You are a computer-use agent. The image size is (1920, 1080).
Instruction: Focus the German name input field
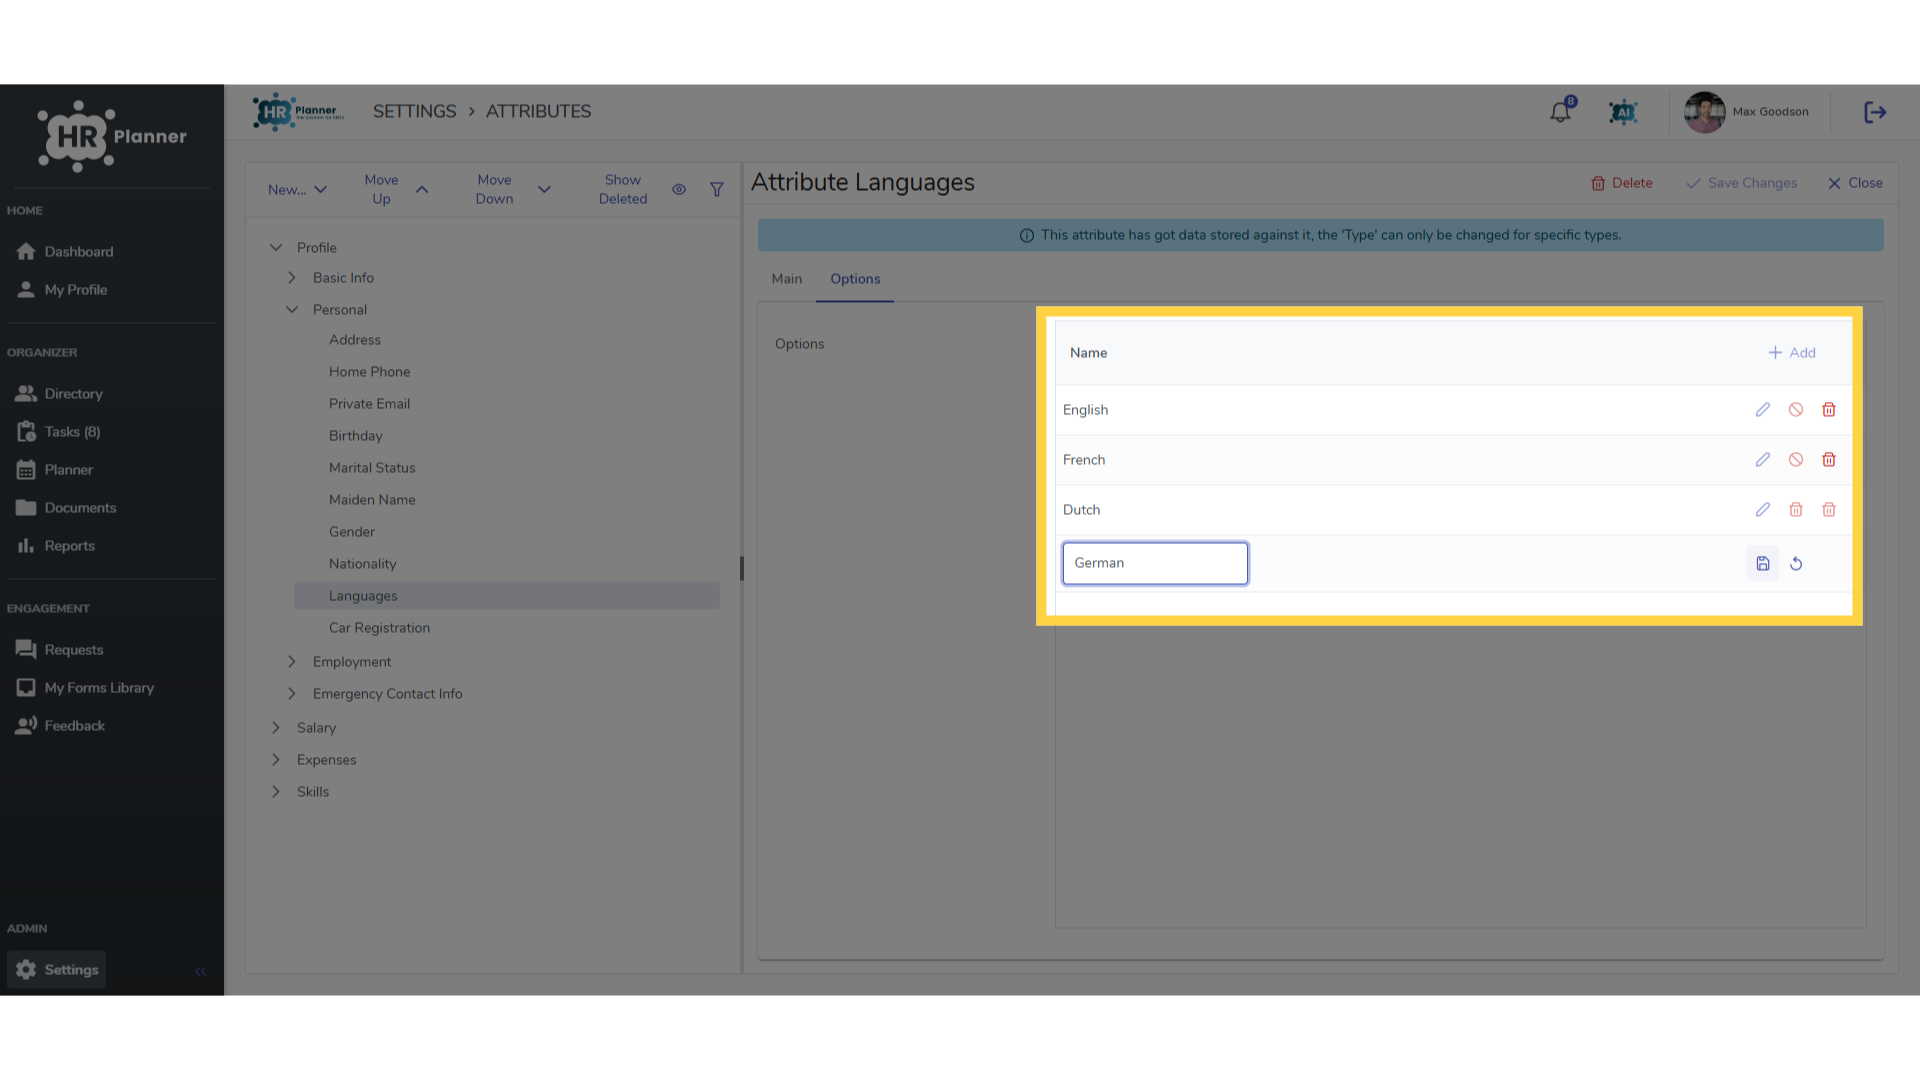[x=1155, y=563]
